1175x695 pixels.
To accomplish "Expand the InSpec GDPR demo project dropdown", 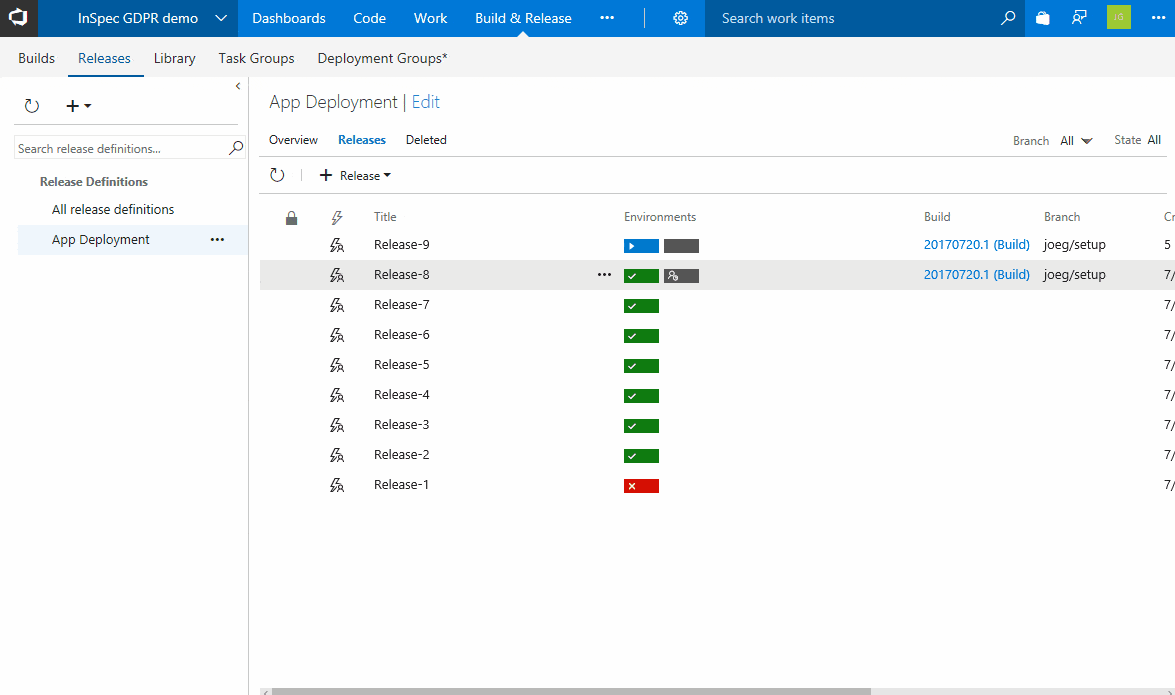I will pos(221,18).
